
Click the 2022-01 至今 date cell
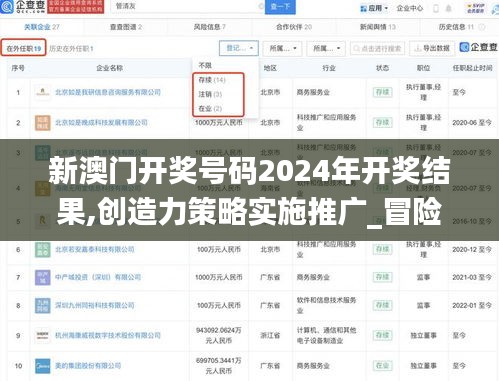(x=472, y=305)
